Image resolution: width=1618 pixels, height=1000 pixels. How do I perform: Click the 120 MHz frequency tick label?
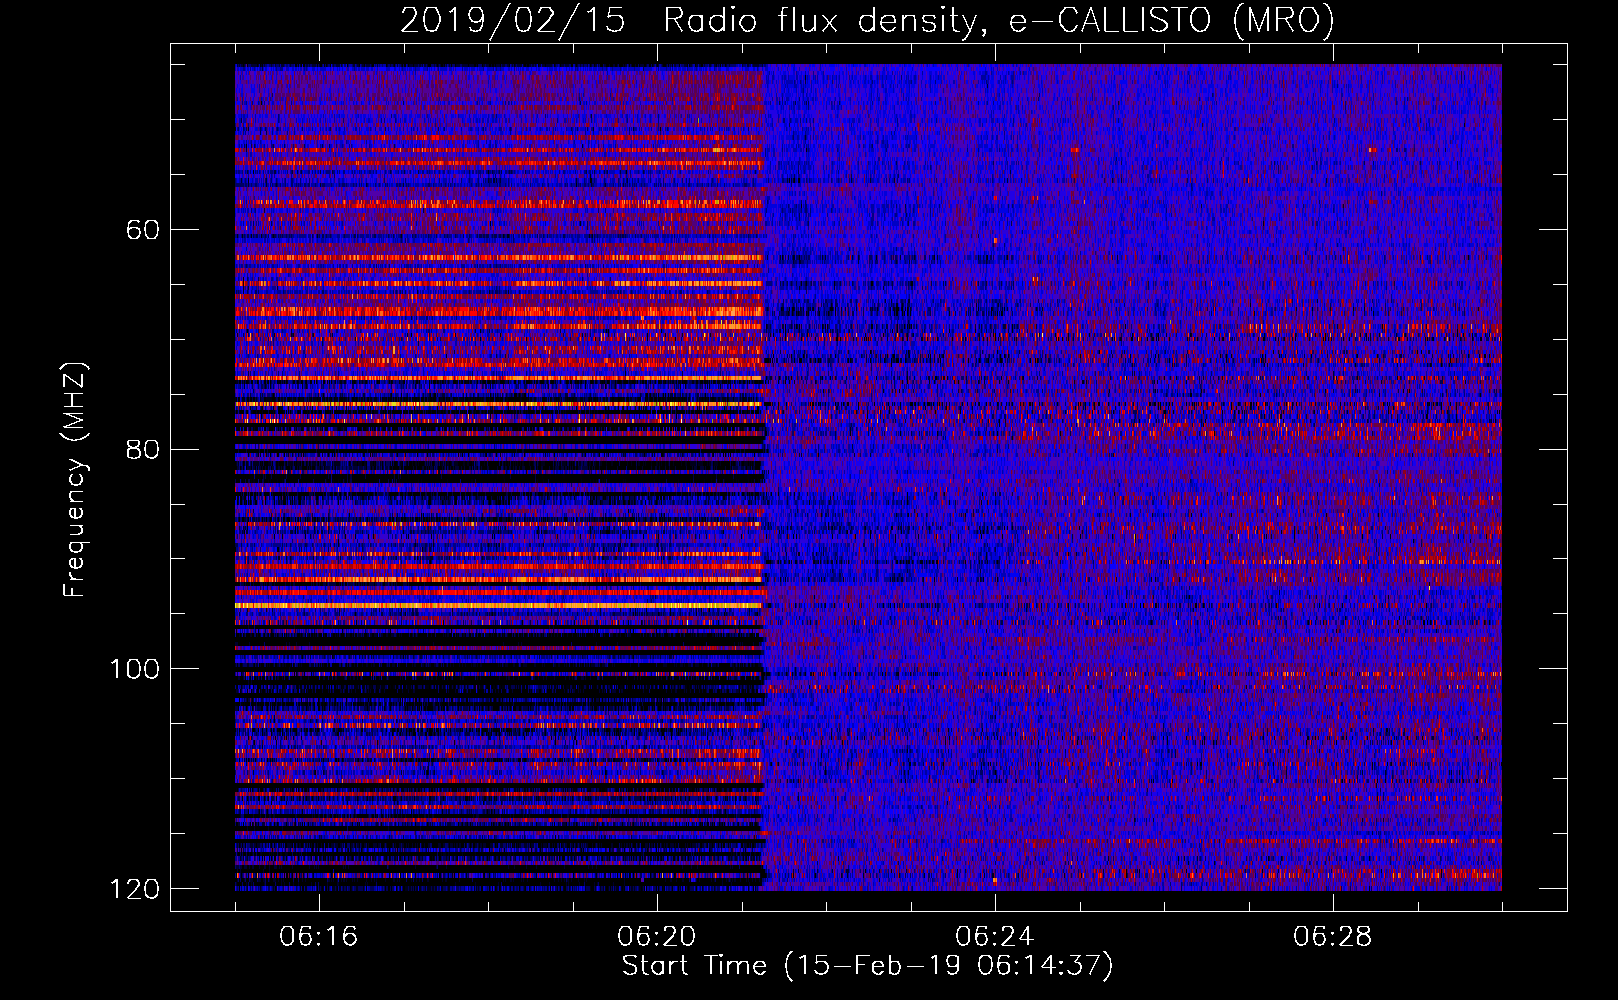pyautogui.click(x=134, y=889)
